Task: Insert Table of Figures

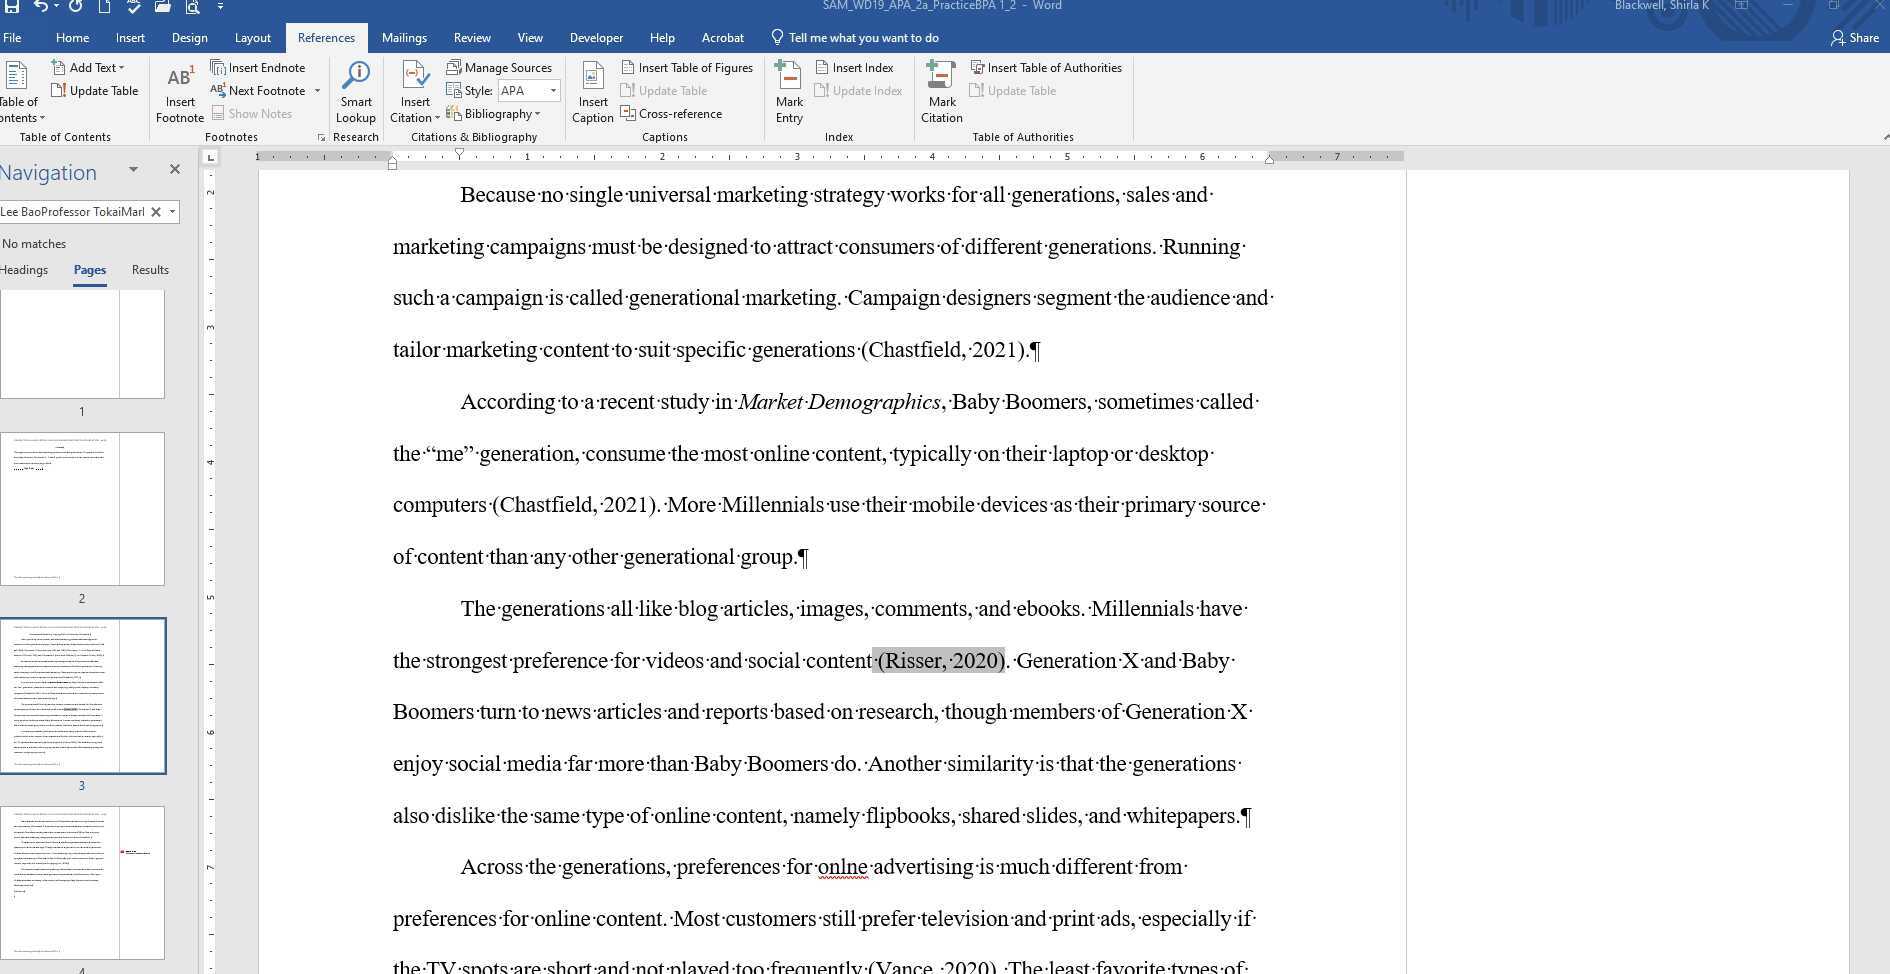Action: [x=687, y=67]
